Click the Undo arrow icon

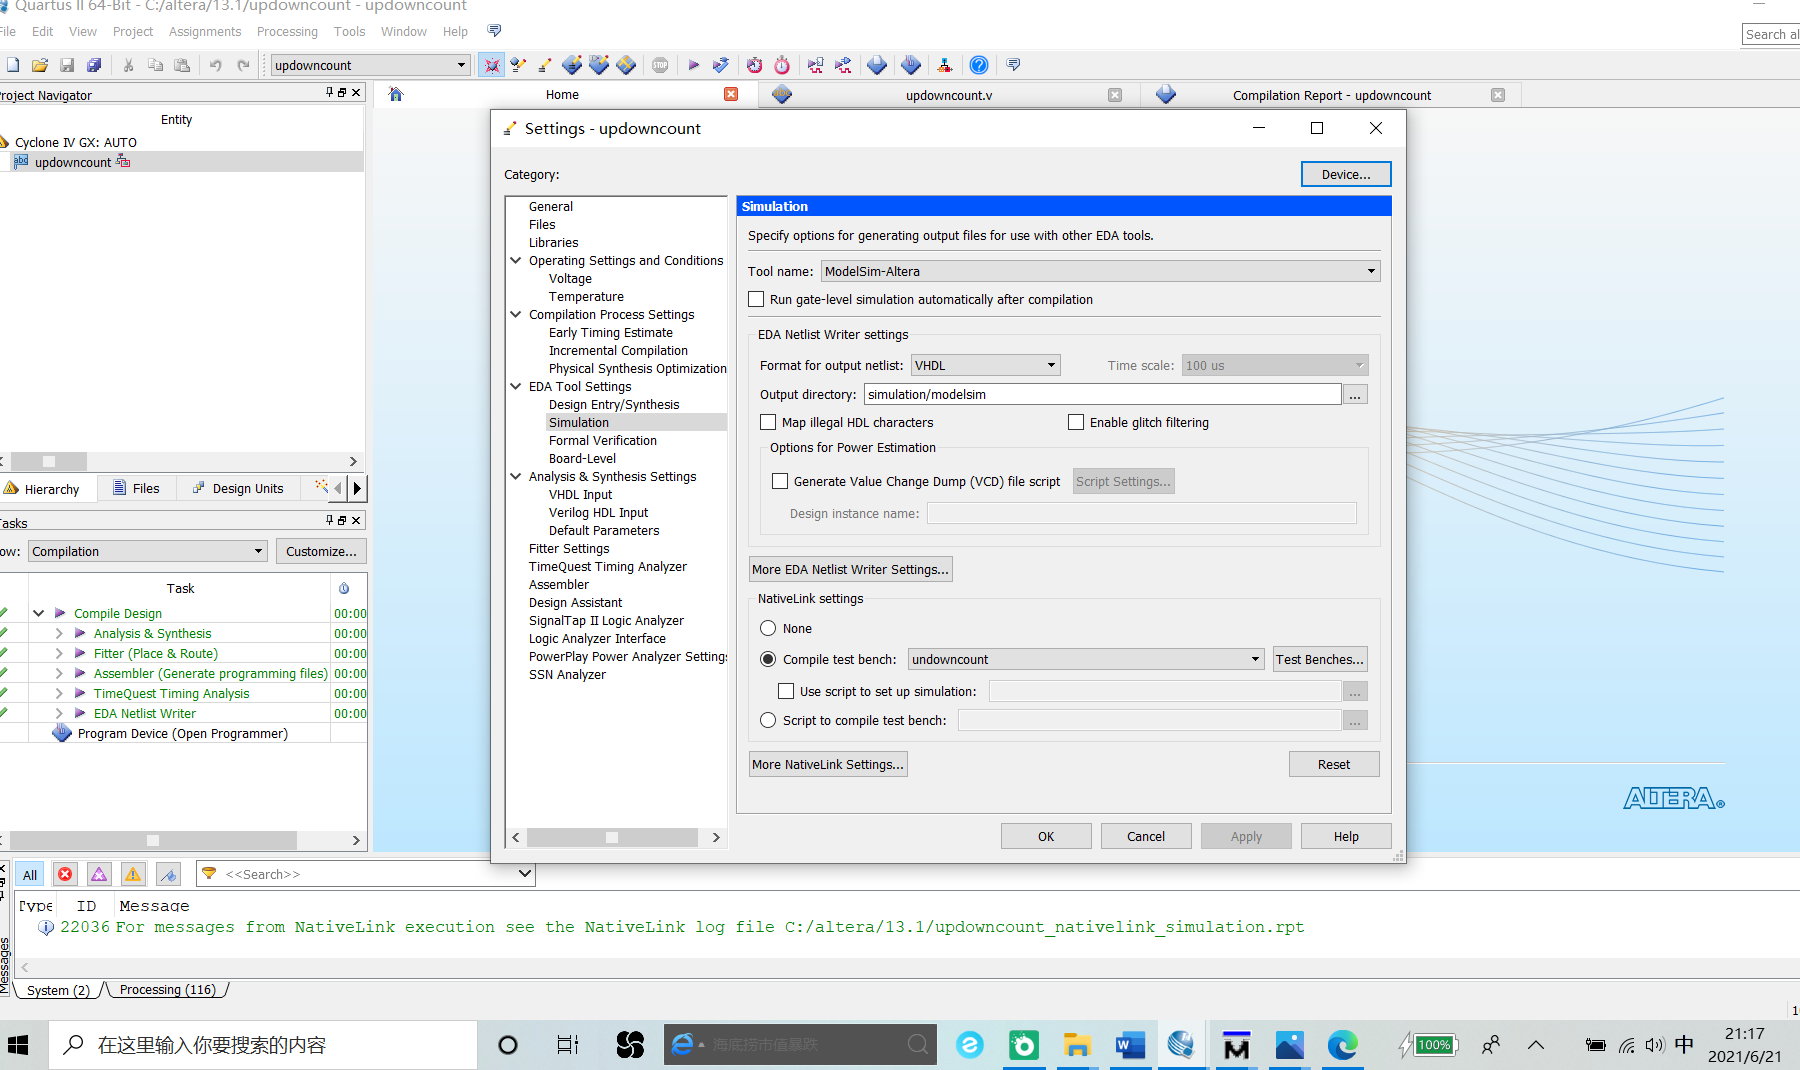tap(216, 65)
